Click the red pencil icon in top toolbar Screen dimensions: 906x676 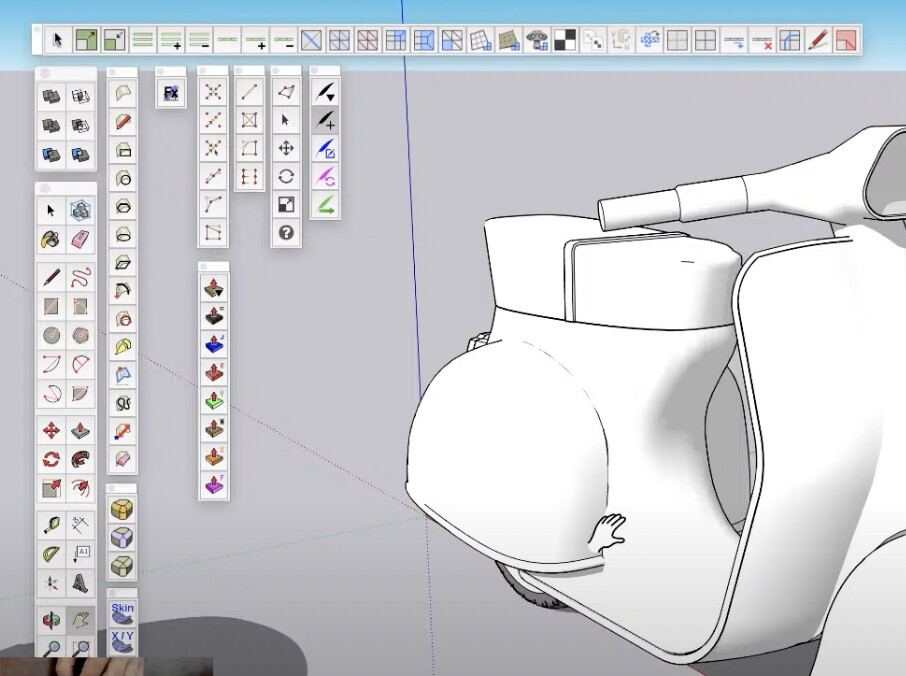pos(818,40)
